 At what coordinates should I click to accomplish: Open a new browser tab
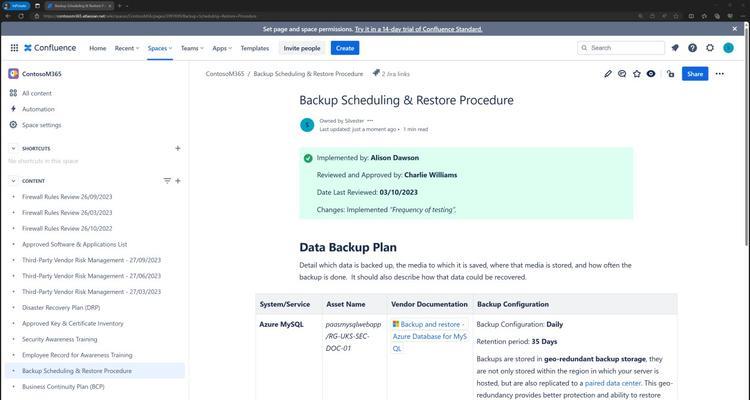pyautogui.click(x=120, y=6)
